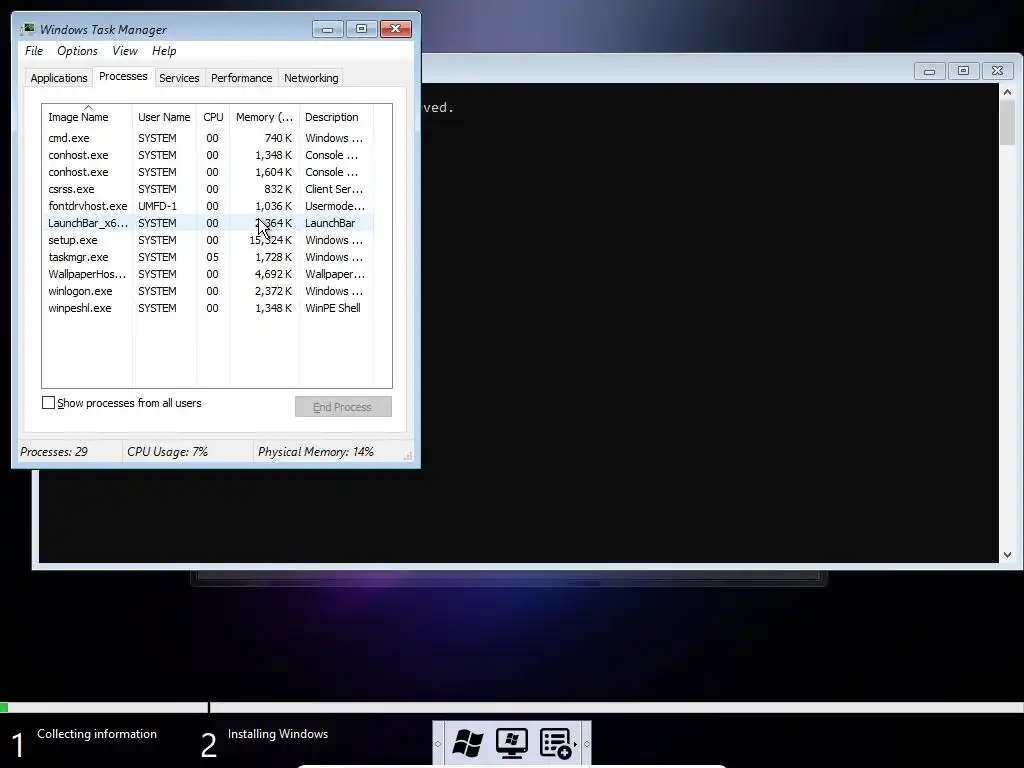Click the conhost.exe row with 1,604 K
The width and height of the screenshot is (1024, 768).
(x=208, y=172)
